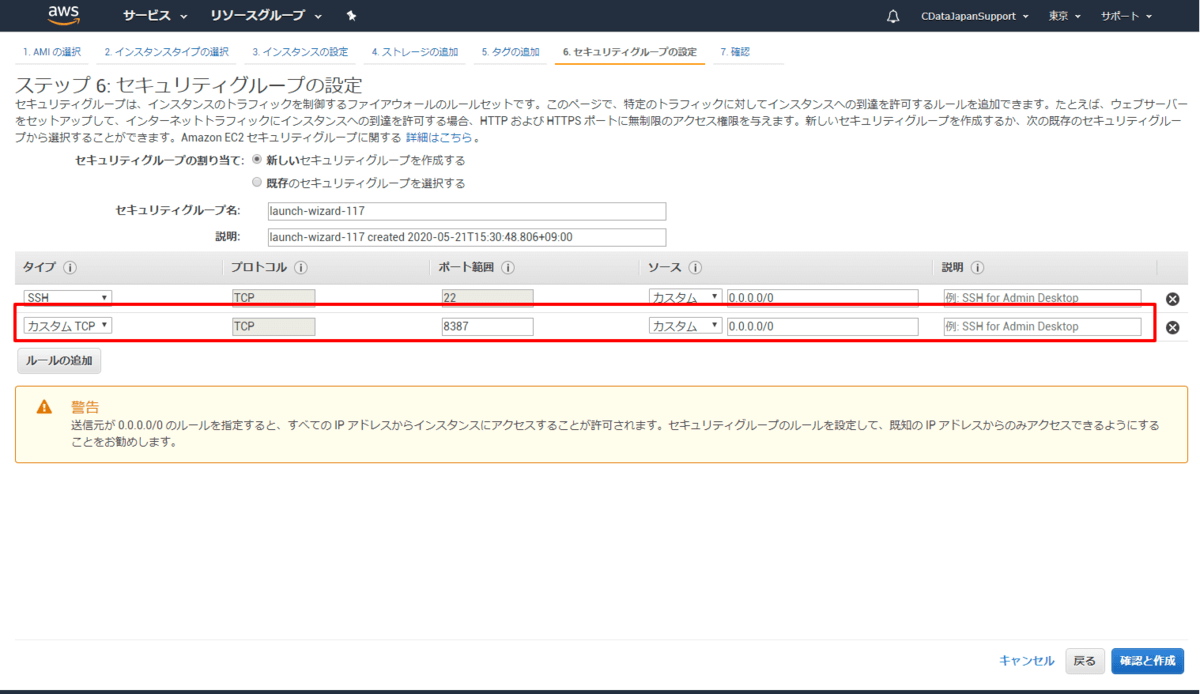Go to step 5. タグの追加 tab
The width and height of the screenshot is (1200, 694).
click(510, 51)
